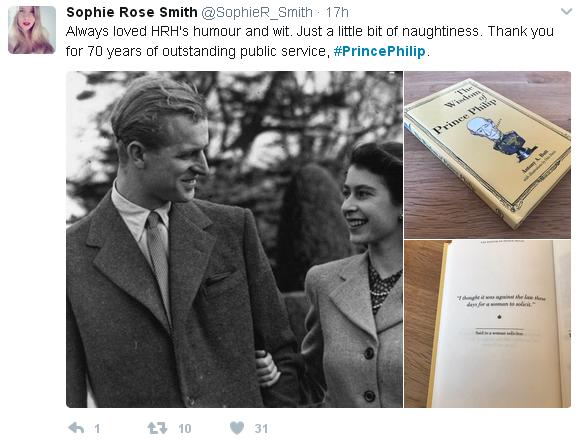
Task: Click 'The Wisdom of Prince Philip' book title
Action: (465, 110)
